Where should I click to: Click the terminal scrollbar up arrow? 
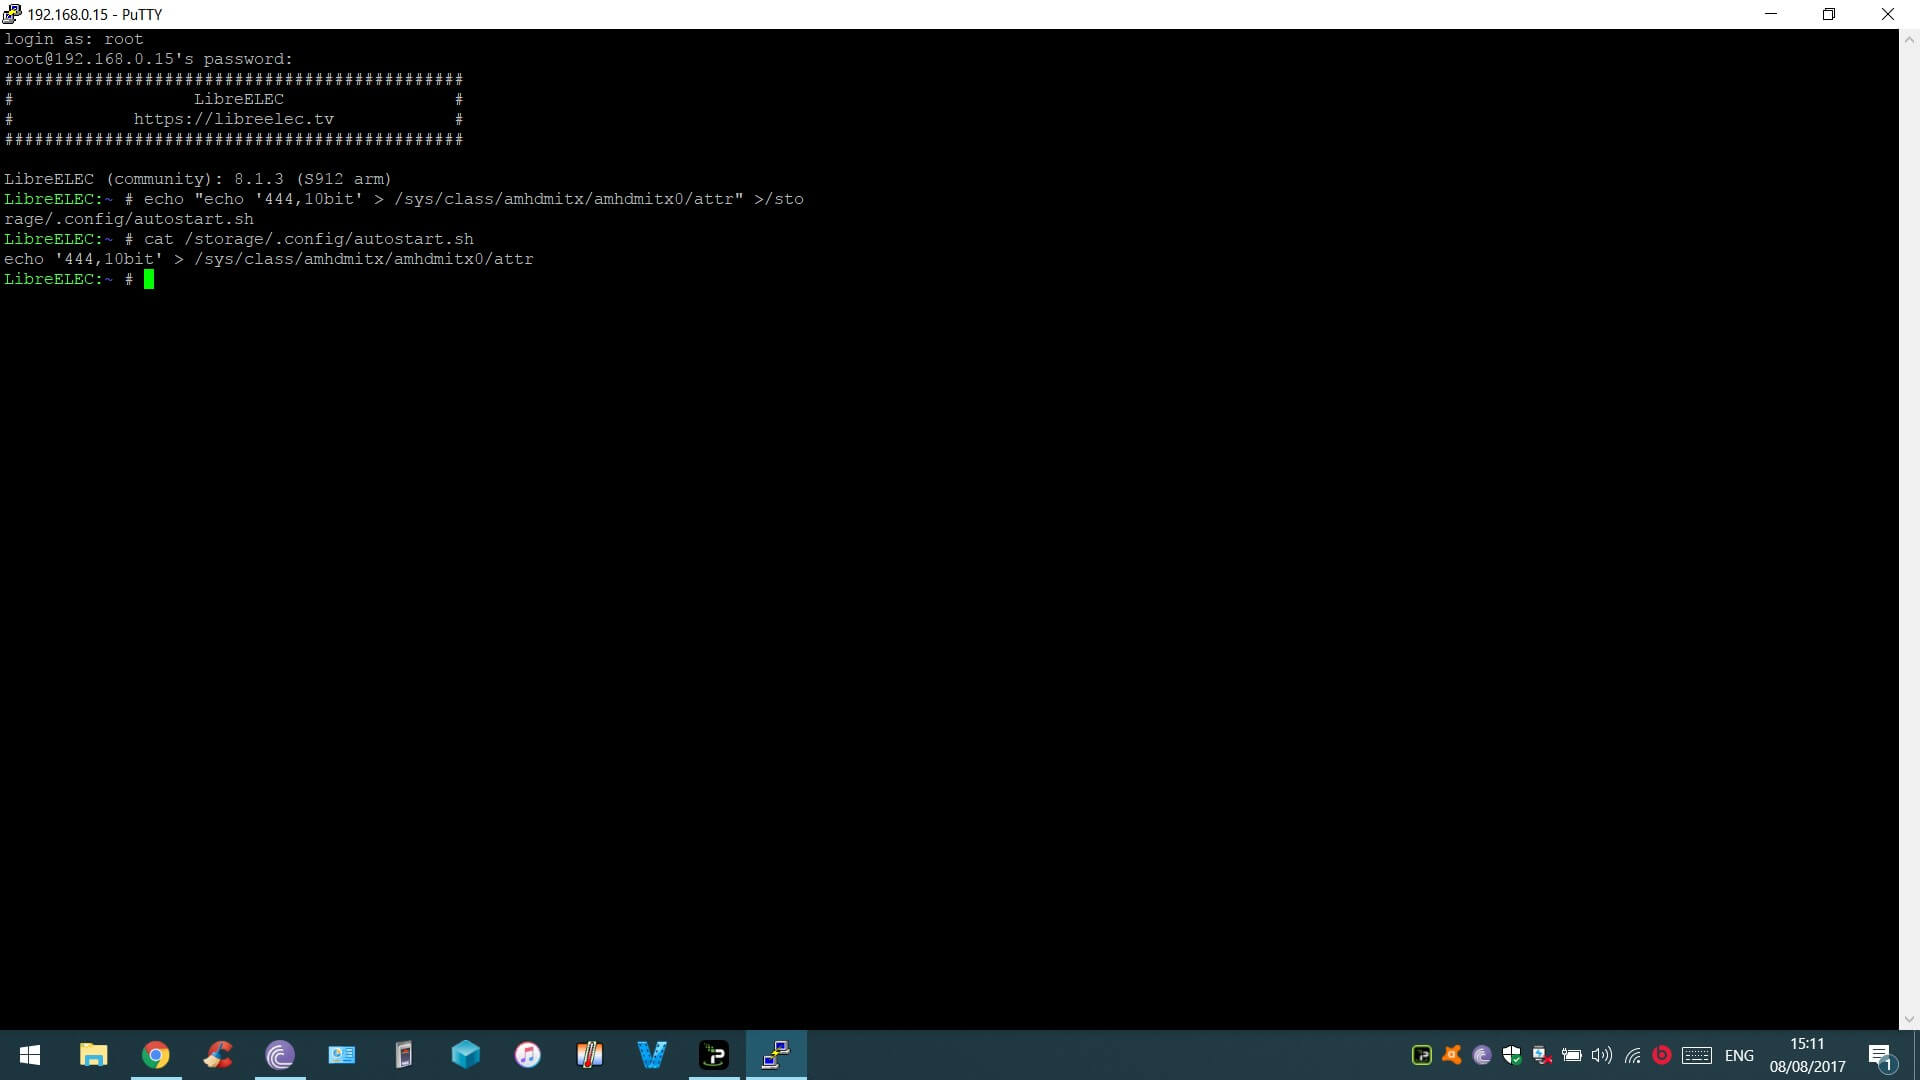(1909, 40)
